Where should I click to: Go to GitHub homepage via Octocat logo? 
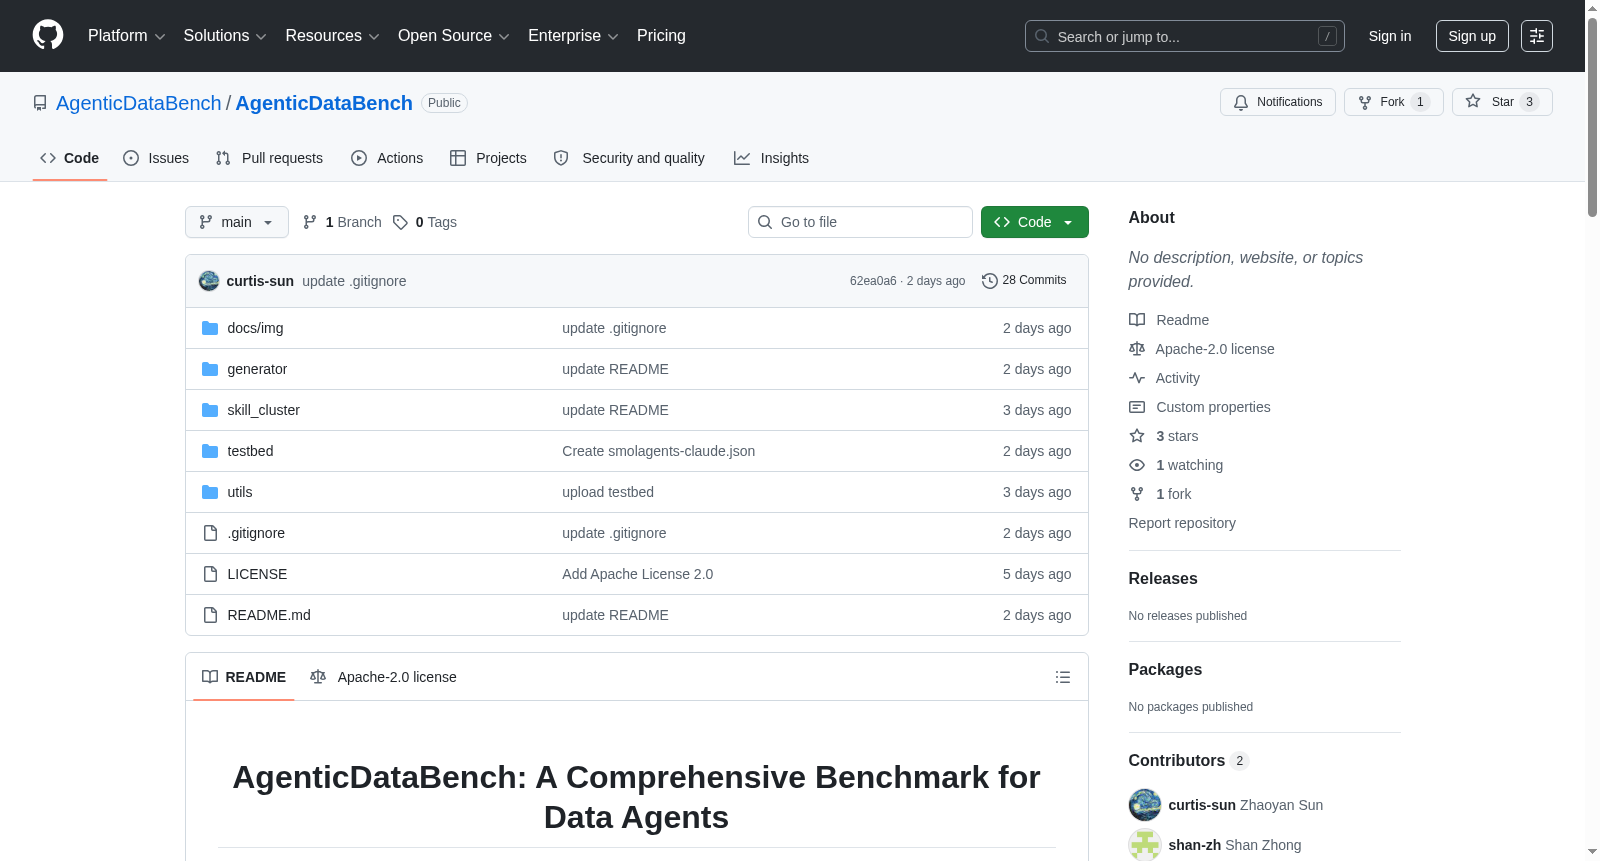coord(48,35)
